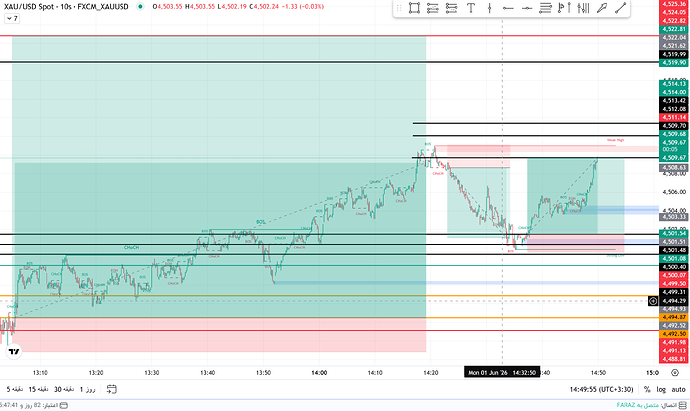Image resolution: width=690 pixels, height=411 pixels.
Task: Open the Go to date calendar icon
Action: (112, 389)
